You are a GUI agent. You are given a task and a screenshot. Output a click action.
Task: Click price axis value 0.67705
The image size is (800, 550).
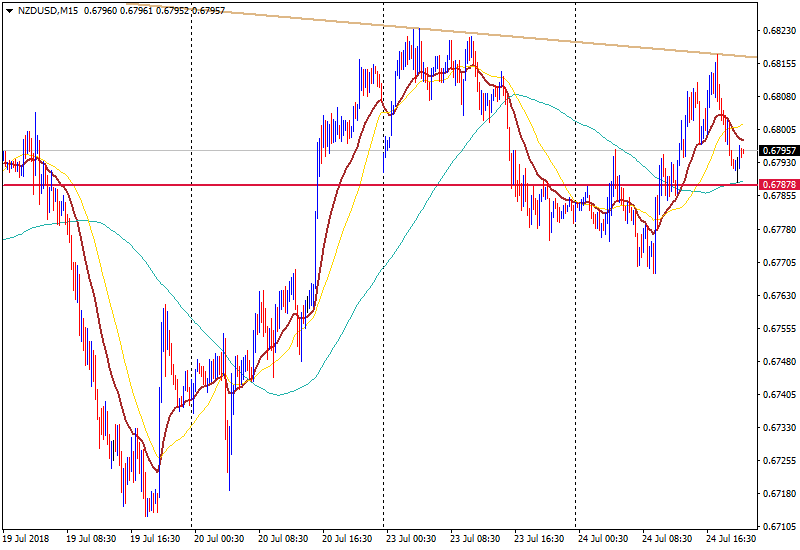click(779, 263)
